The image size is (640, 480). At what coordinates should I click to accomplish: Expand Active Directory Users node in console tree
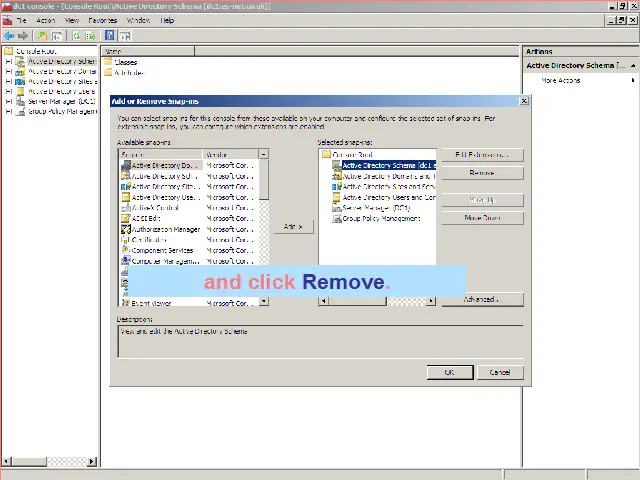pyautogui.click(x=9, y=91)
